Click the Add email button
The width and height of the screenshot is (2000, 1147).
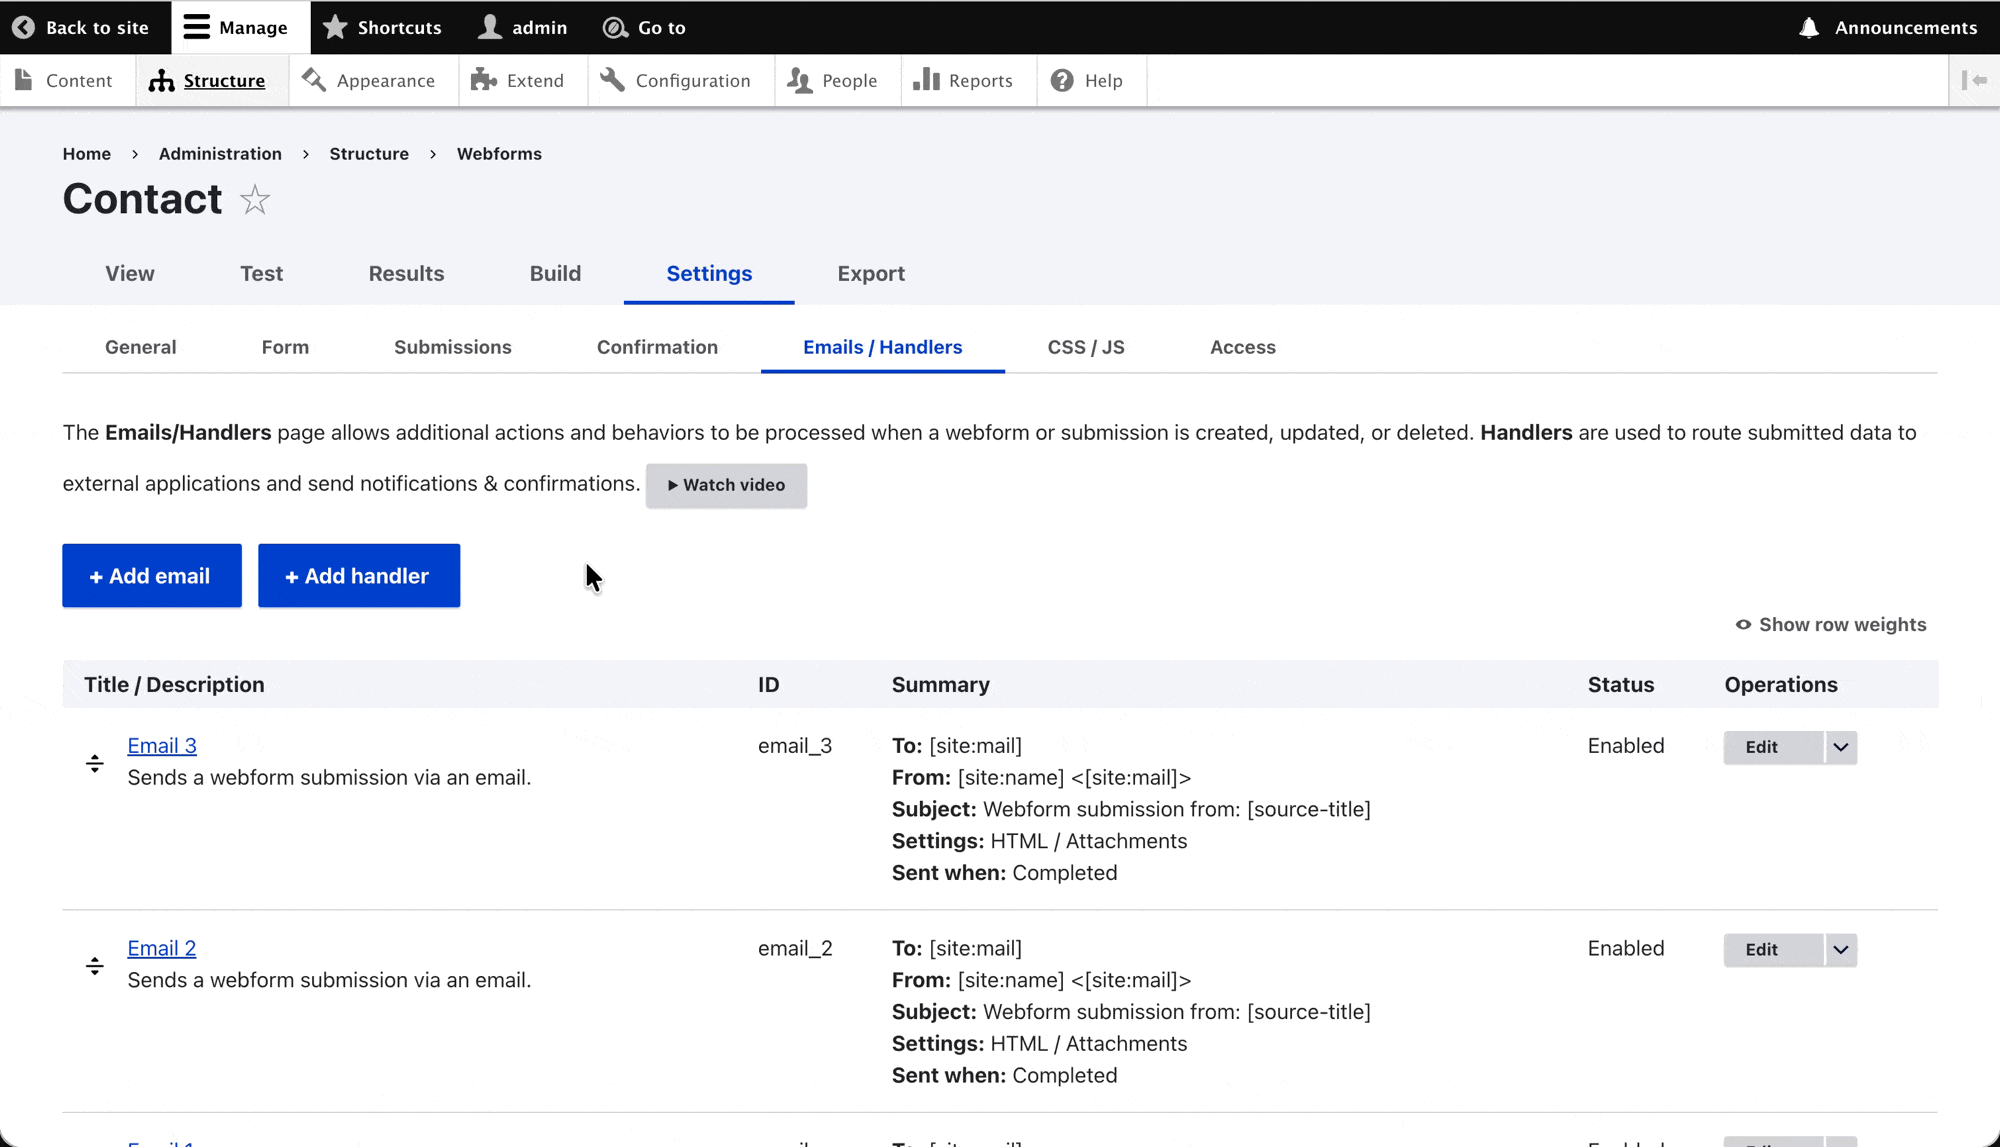pos(152,576)
